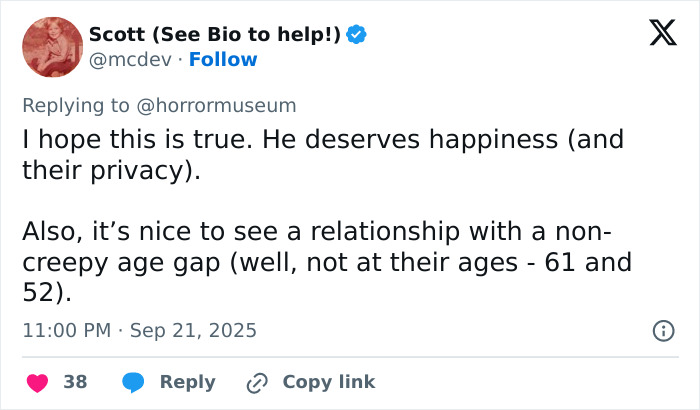The image size is (700, 410).
Task: Click the like count of 38
Action: coord(75,382)
